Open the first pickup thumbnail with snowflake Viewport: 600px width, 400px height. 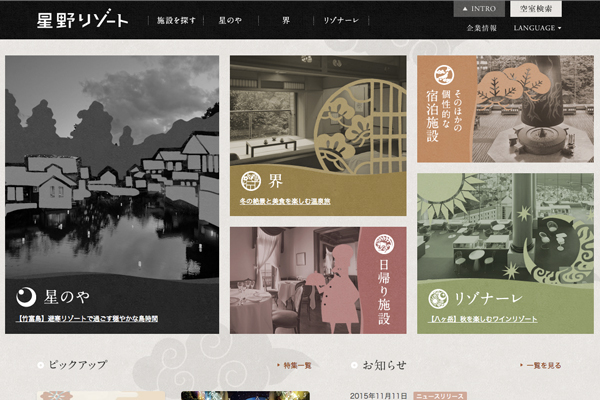point(101,395)
